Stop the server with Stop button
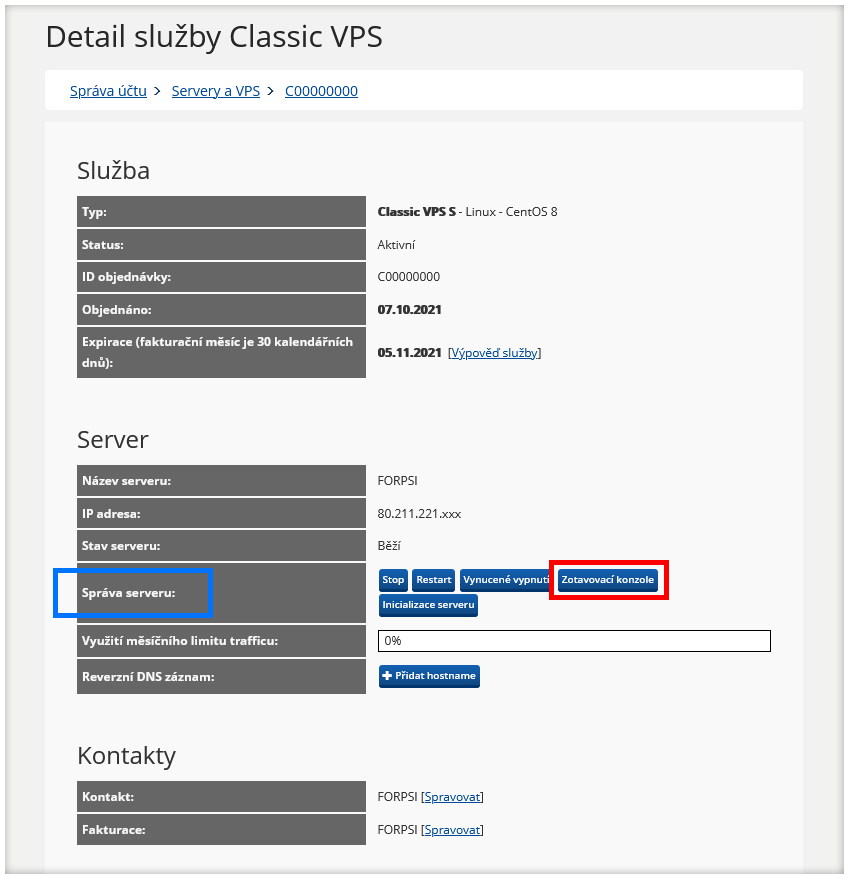The height and width of the screenshot is (879, 849). 393,580
